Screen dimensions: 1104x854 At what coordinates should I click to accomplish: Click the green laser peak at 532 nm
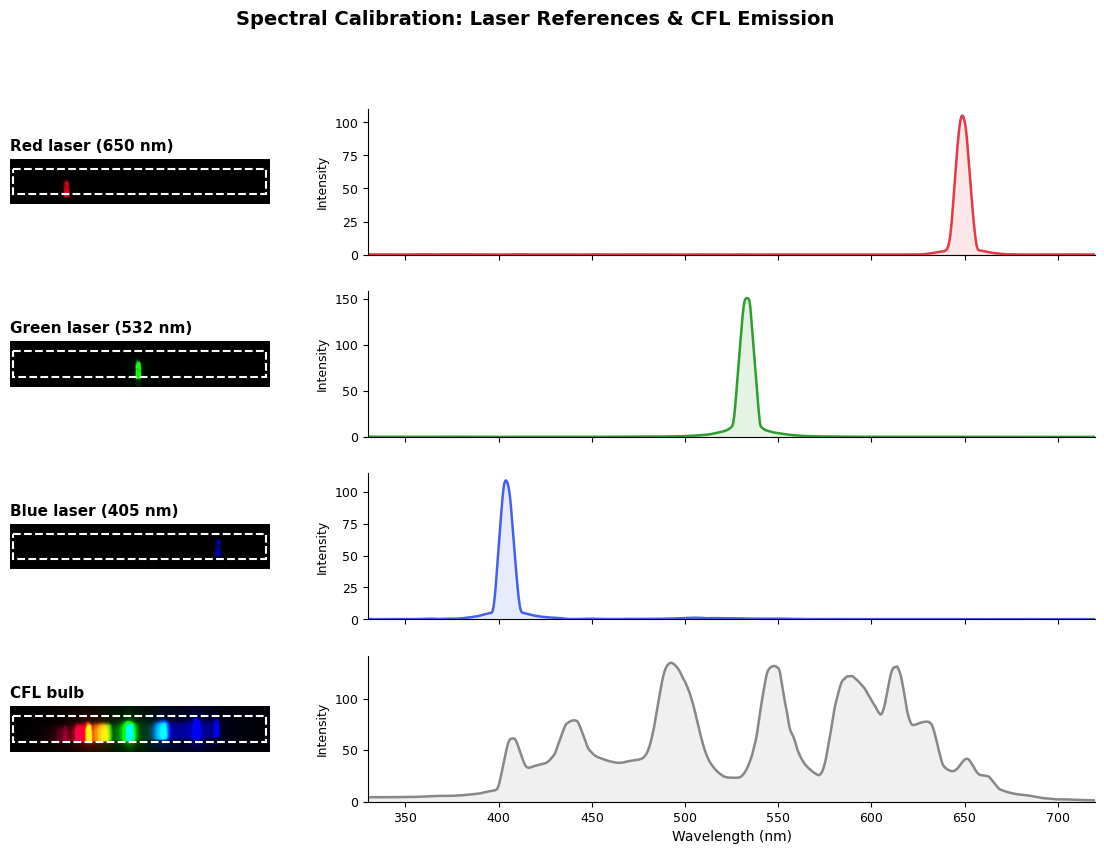pyautogui.click(x=746, y=299)
